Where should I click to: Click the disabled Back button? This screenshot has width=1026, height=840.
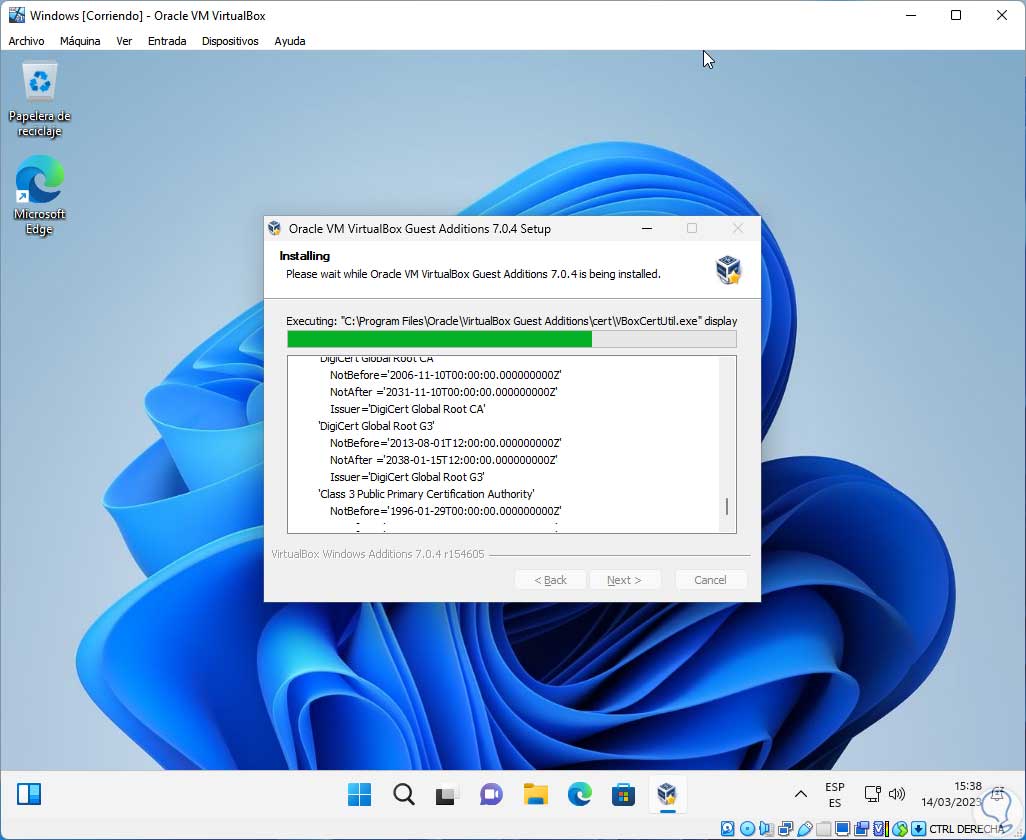(550, 580)
